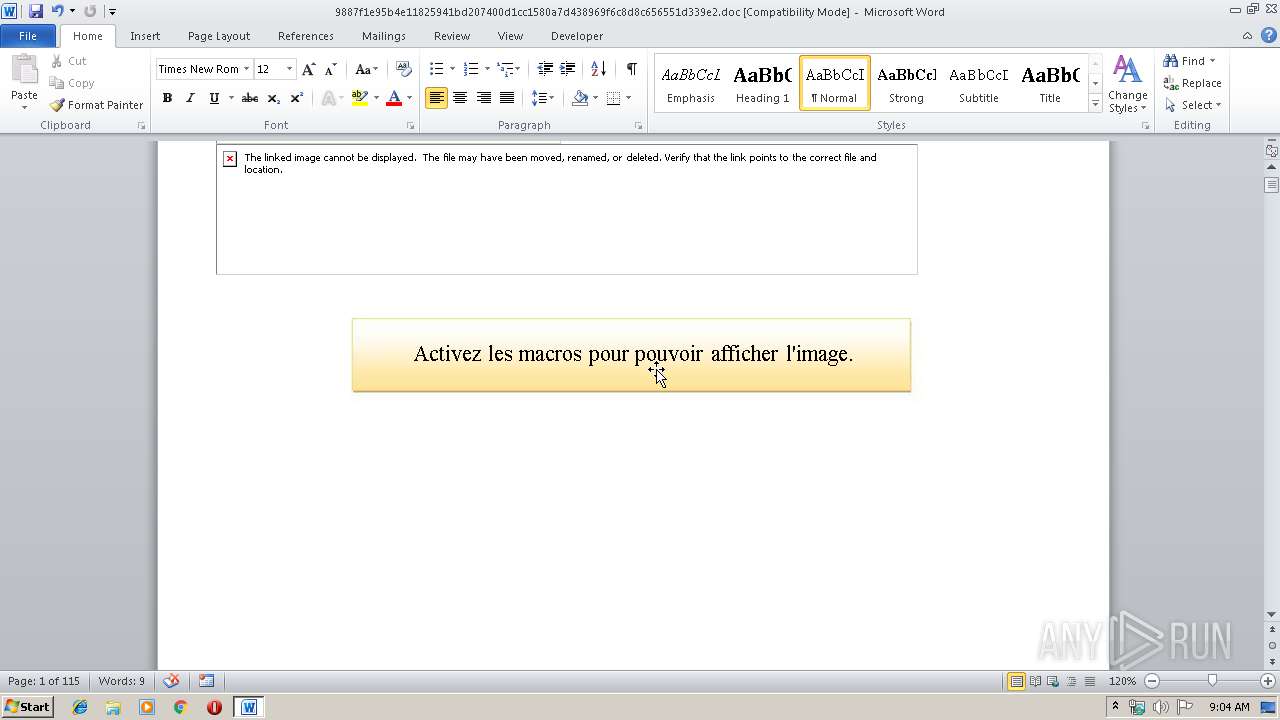Expand Line Spacing options

coord(543,98)
